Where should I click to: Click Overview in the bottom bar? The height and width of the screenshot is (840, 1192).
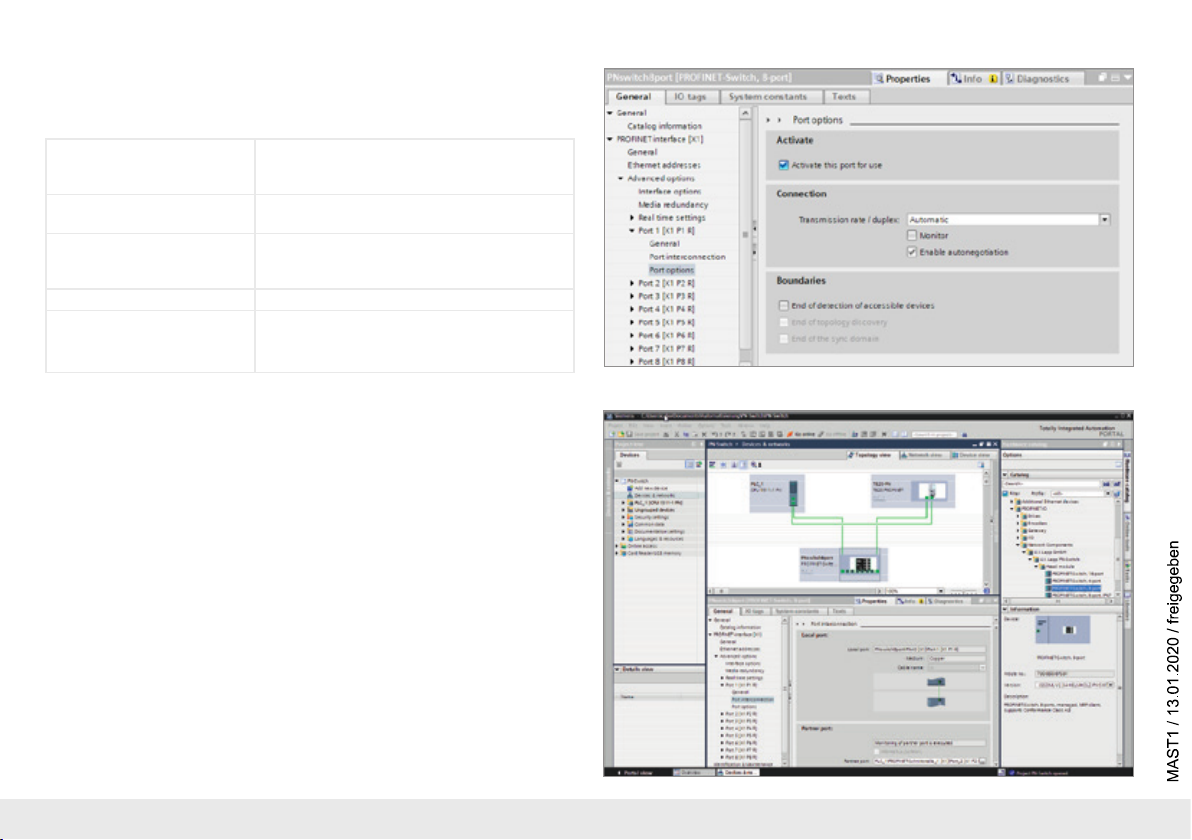pyautogui.click(x=691, y=773)
